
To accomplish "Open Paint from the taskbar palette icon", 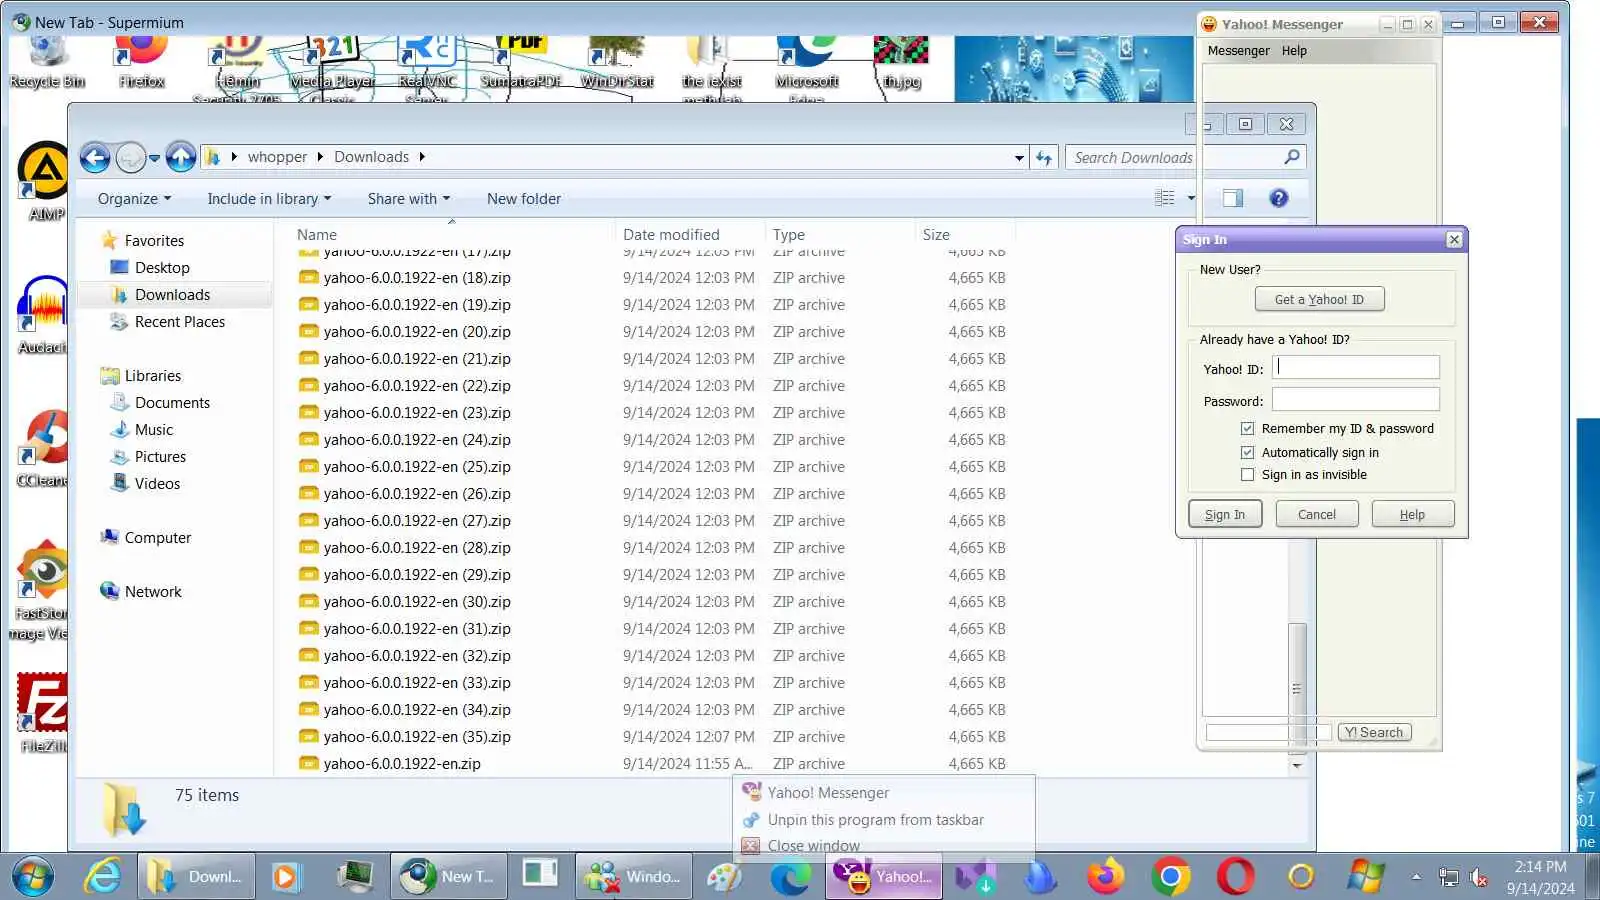I will pyautogui.click(x=724, y=877).
